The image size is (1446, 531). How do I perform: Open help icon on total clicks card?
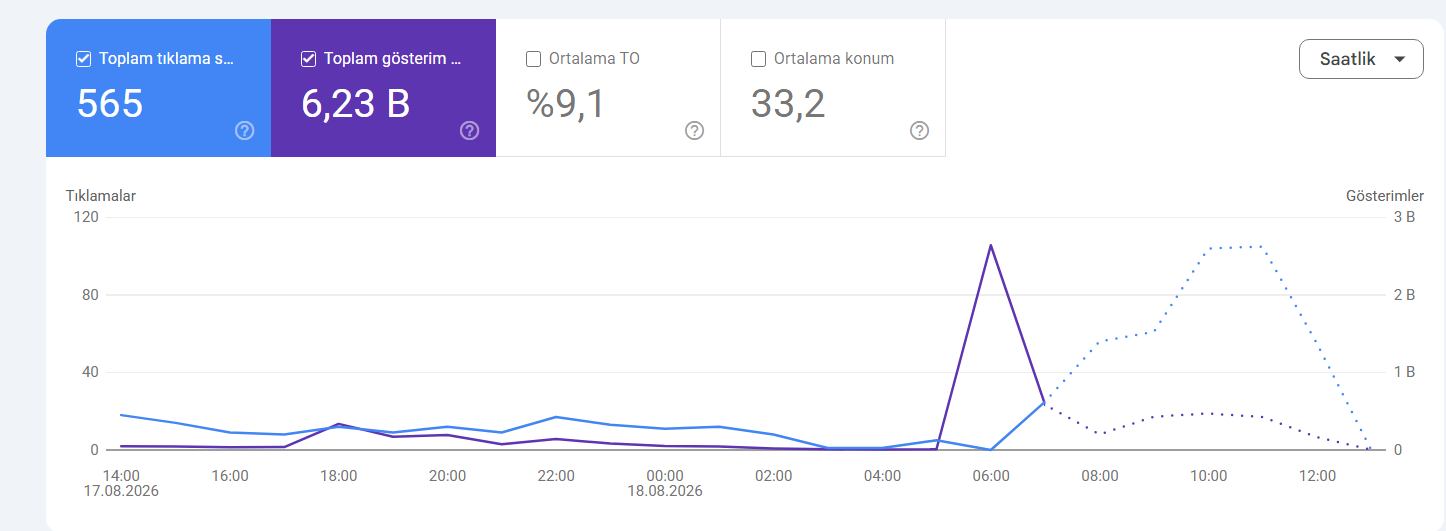(245, 131)
